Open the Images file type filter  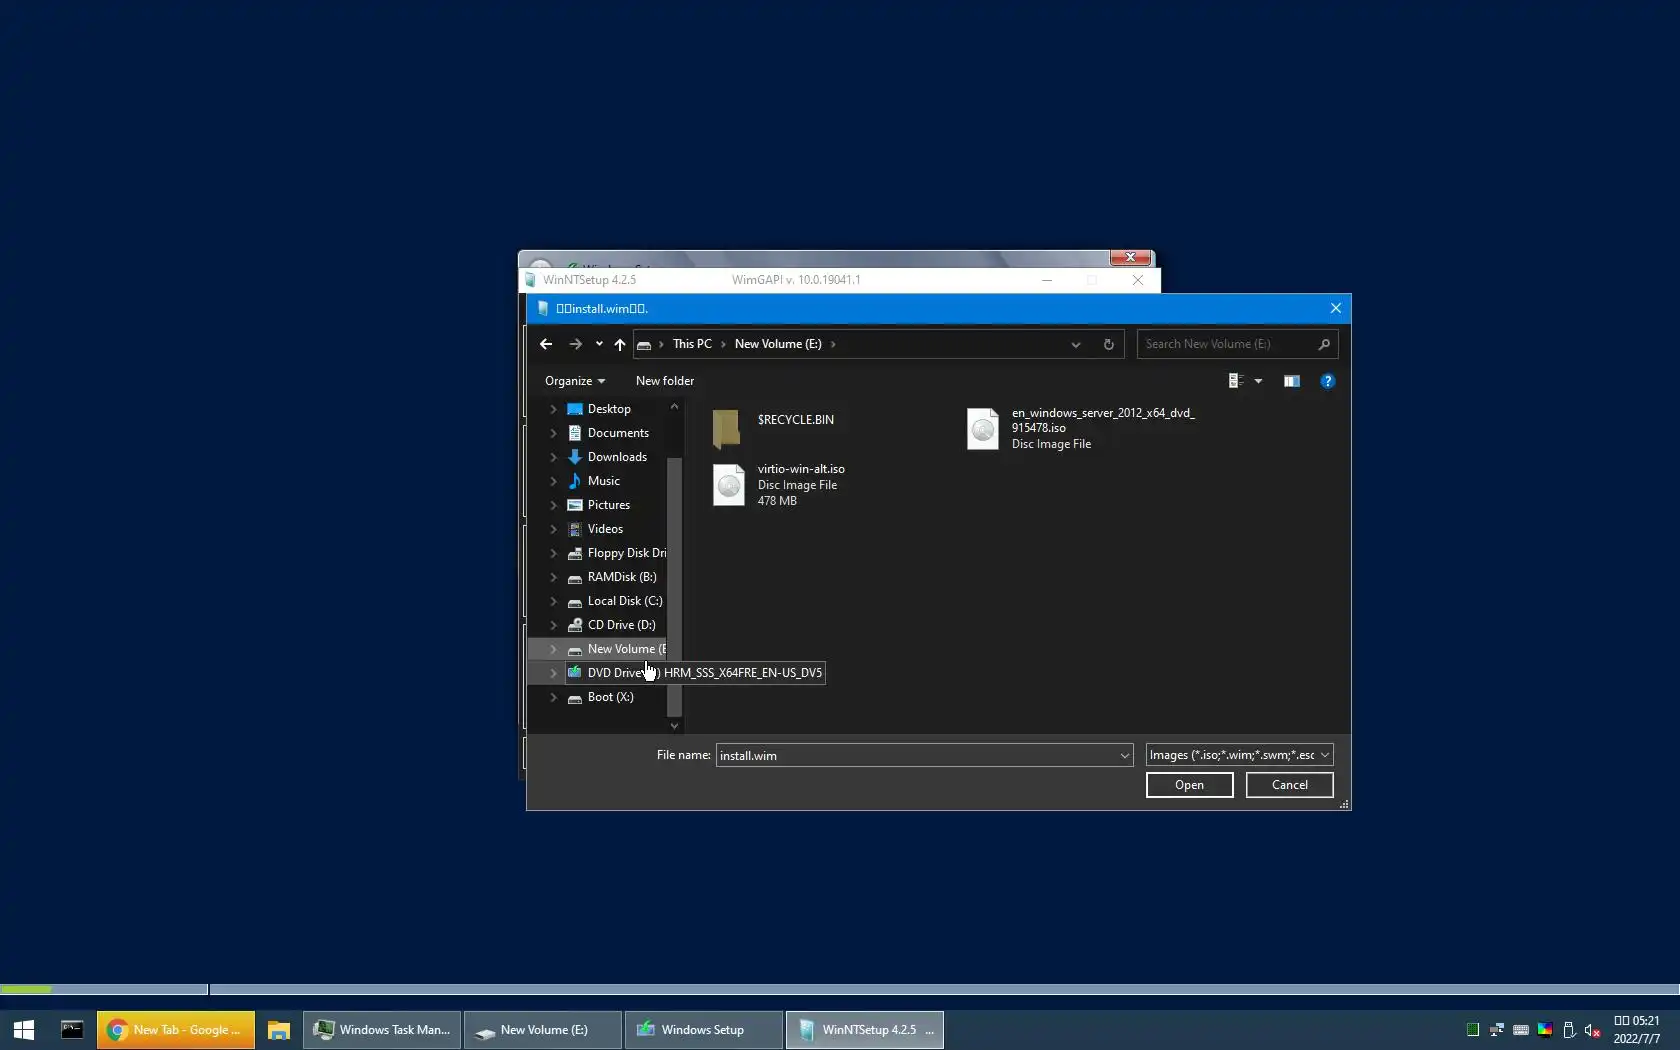click(x=1239, y=755)
